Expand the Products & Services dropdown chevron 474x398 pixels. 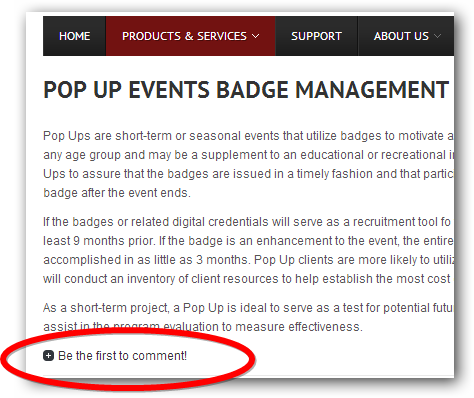(256, 36)
